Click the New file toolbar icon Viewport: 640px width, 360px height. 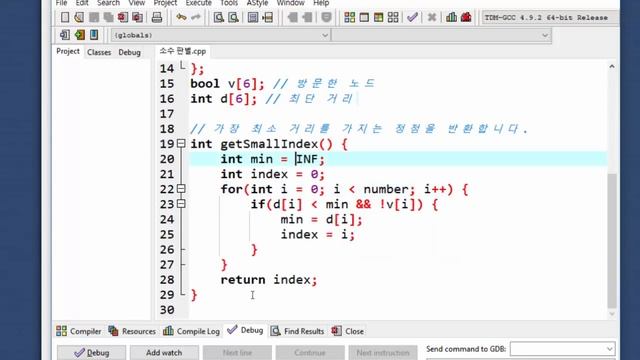pos(65,17)
